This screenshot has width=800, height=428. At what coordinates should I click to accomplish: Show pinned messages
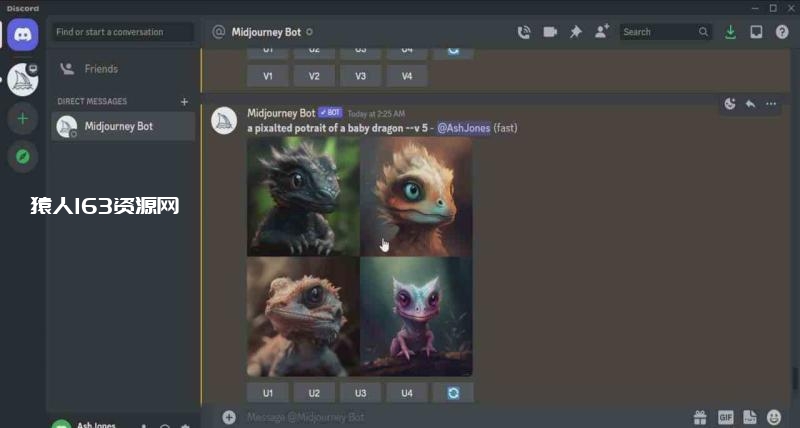[576, 32]
